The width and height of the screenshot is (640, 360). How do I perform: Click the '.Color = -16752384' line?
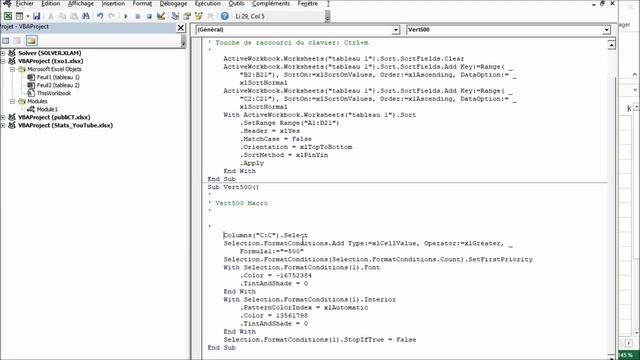[276, 276]
